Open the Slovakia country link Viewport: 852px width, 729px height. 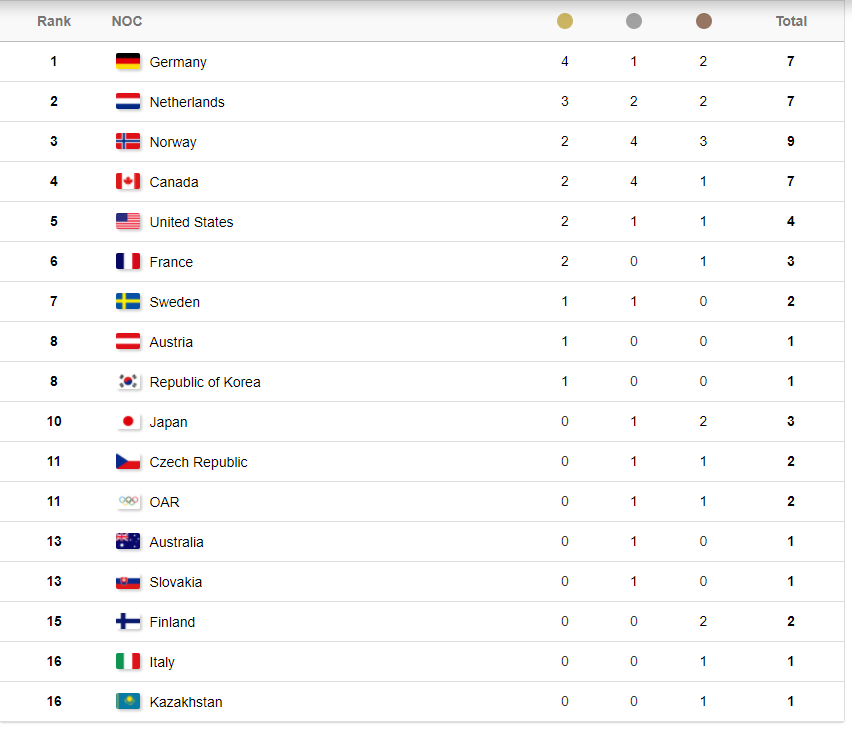click(x=176, y=582)
